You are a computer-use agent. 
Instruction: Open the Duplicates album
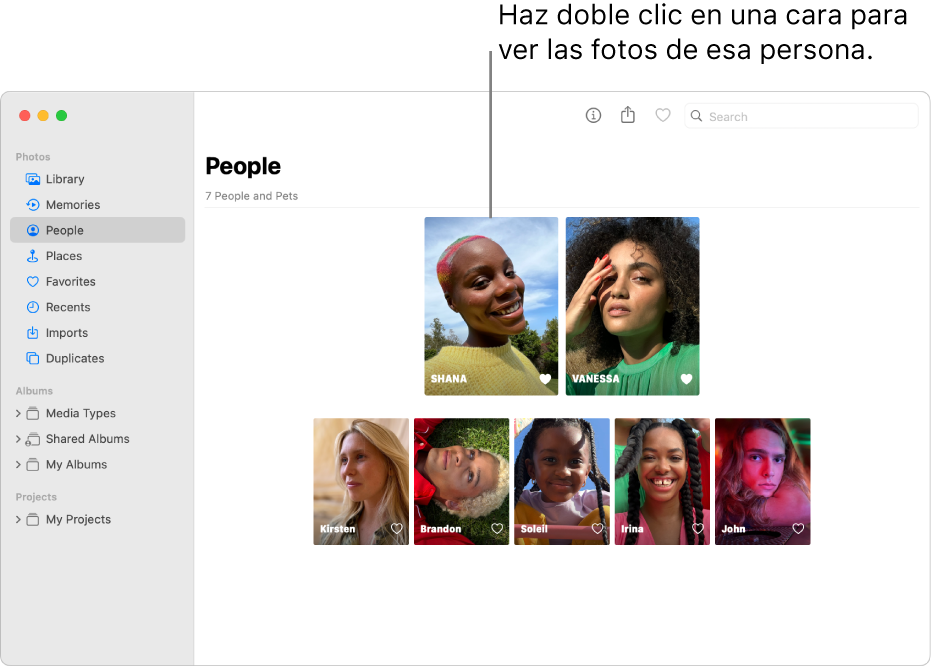[74, 358]
